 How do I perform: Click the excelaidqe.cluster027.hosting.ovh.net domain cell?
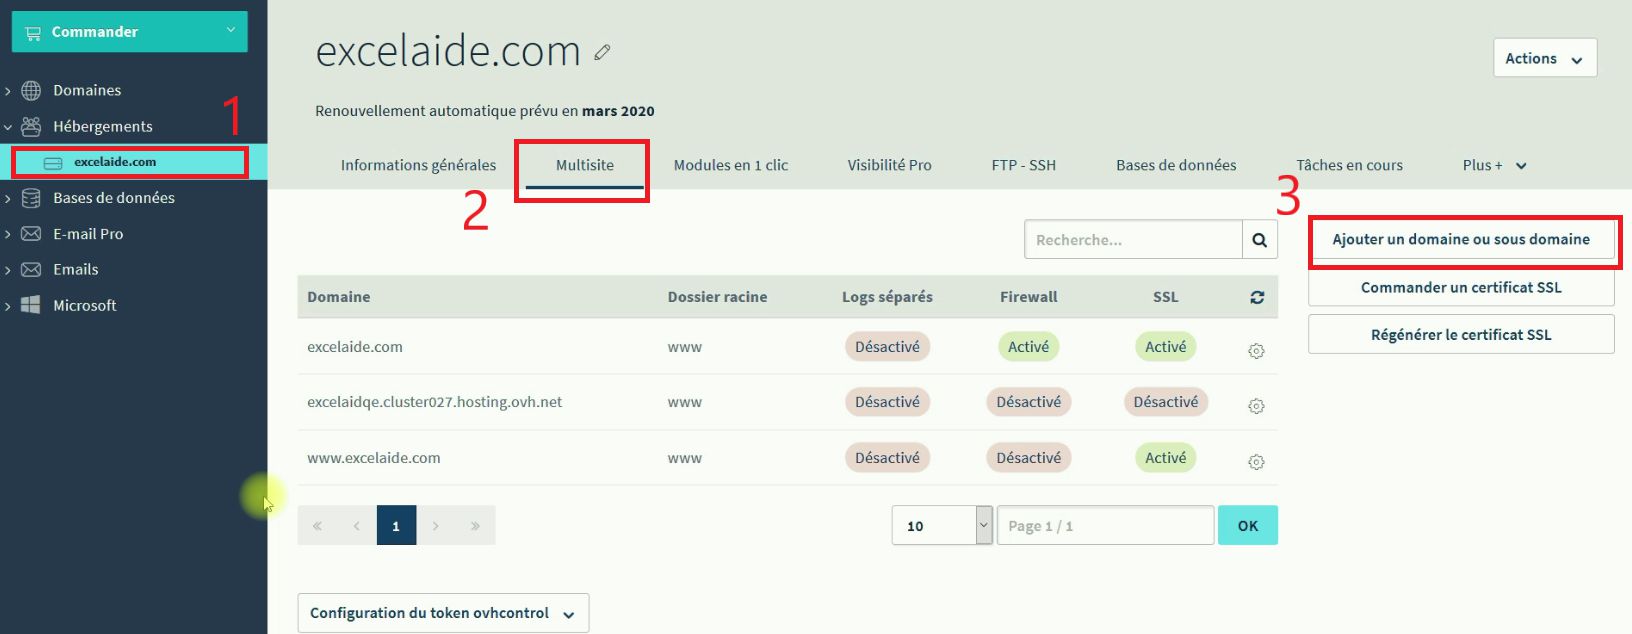[435, 402]
